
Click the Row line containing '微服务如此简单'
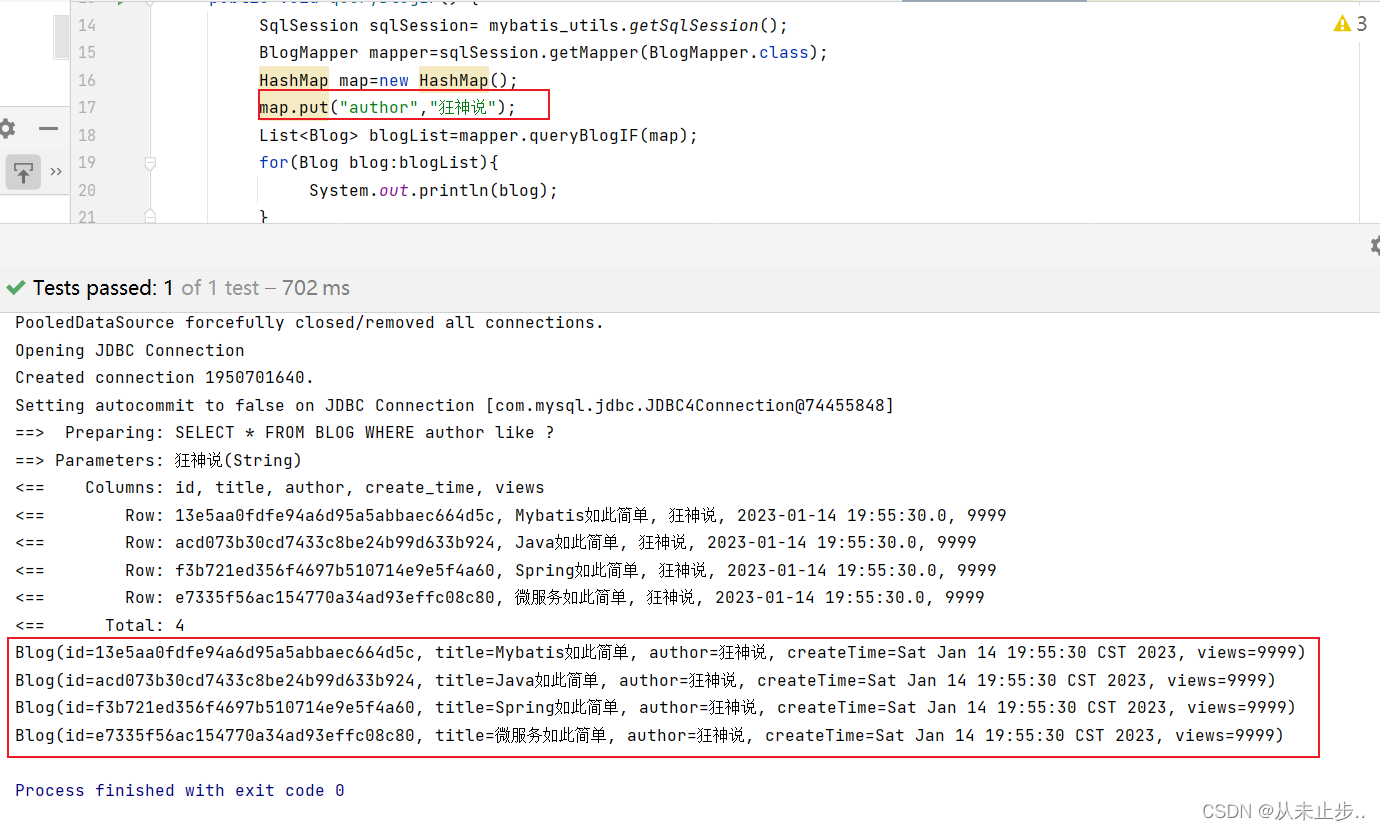[499, 598]
